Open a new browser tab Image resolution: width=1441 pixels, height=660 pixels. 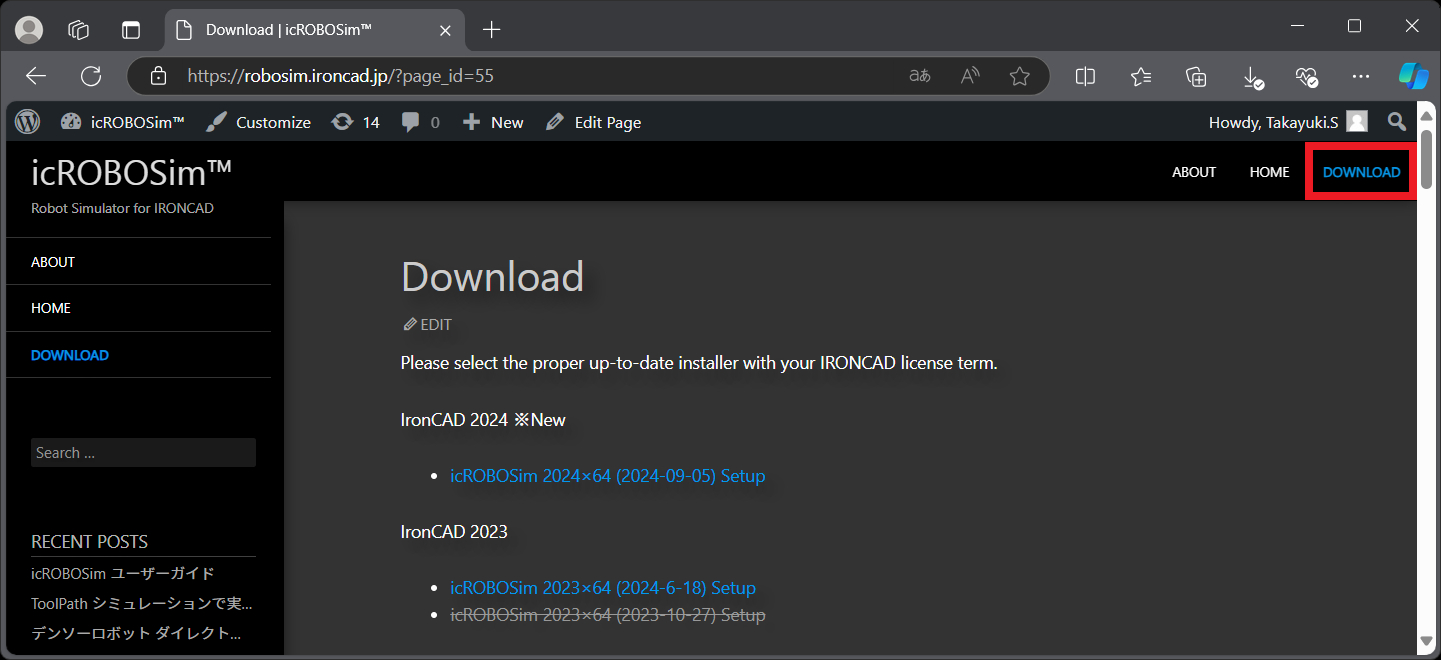pos(491,30)
